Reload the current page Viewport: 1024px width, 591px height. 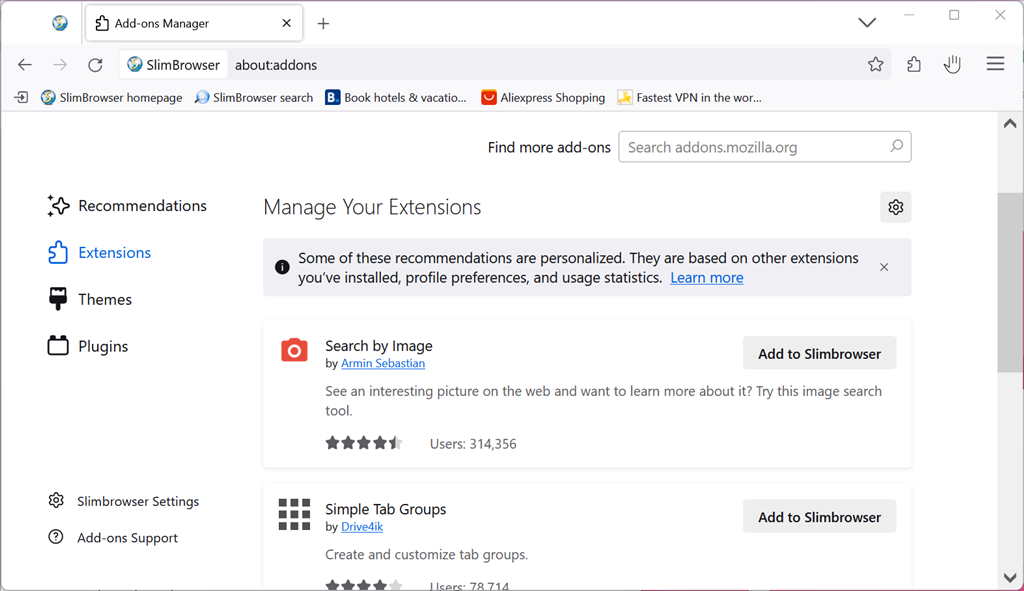click(x=95, y=65)
